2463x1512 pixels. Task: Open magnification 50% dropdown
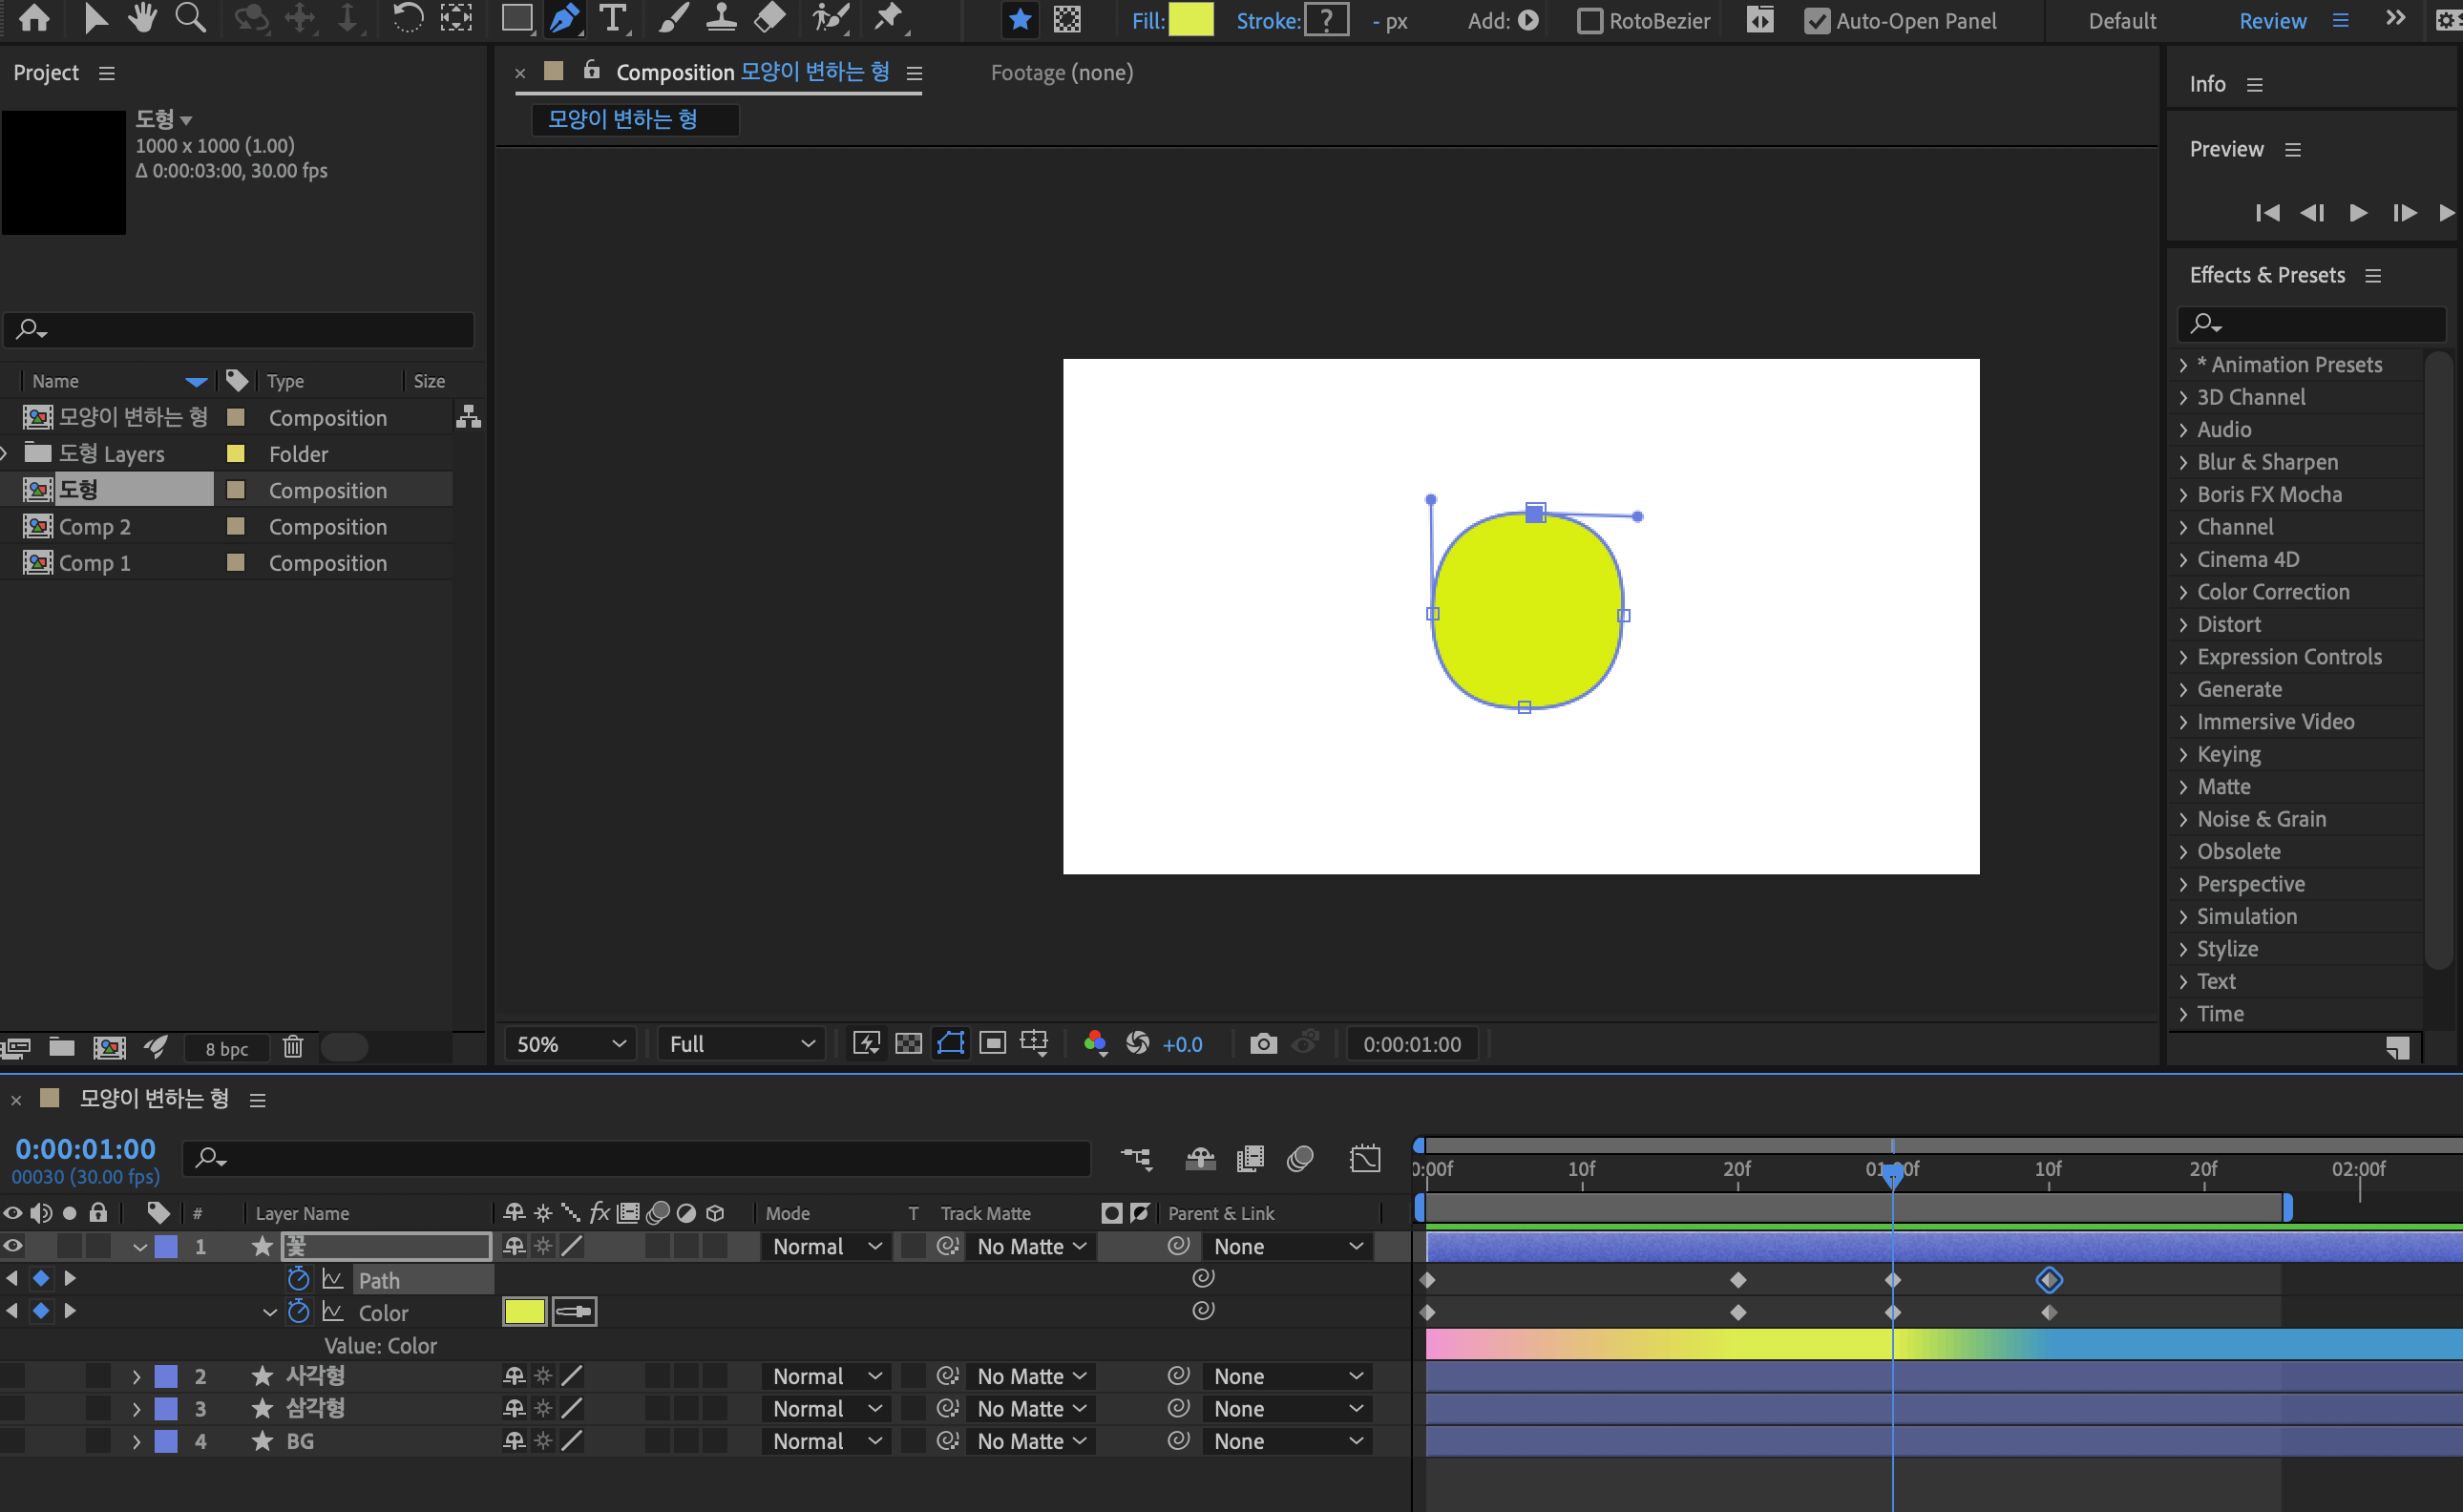pos(571,1044)
